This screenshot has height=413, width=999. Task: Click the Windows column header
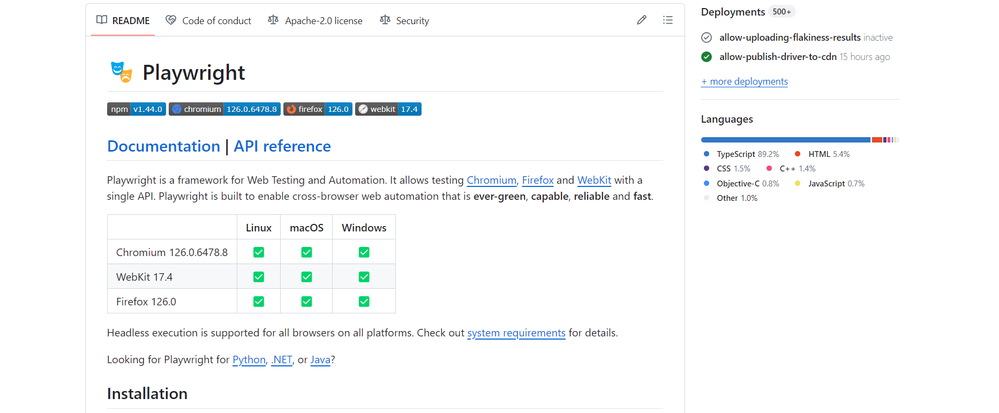point(364,228)
